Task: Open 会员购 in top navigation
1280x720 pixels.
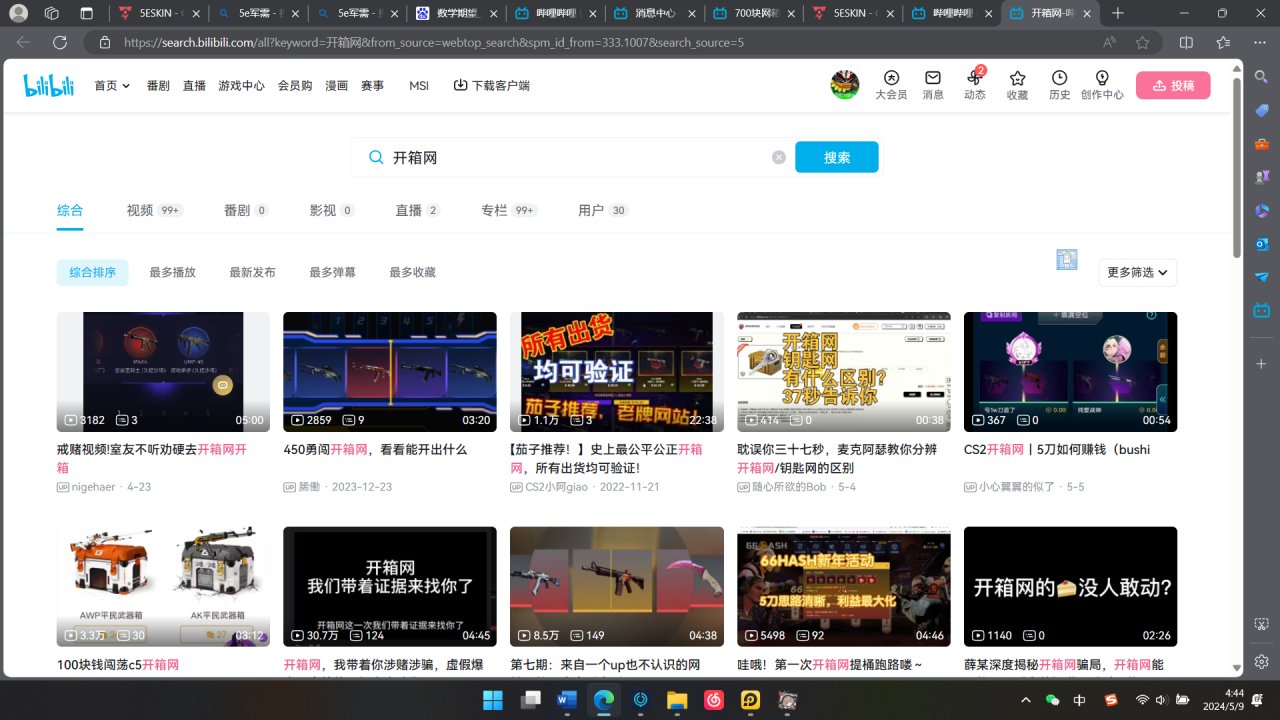Action: click(295, 86)
